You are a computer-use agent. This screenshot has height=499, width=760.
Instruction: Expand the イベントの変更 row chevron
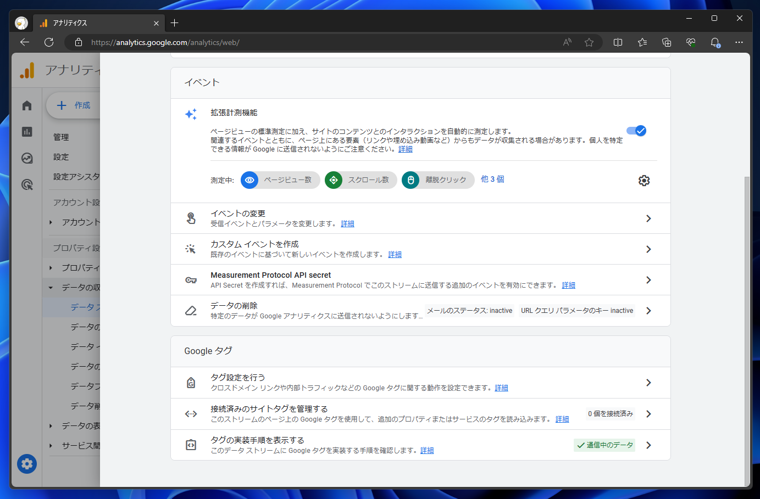click(x=649, y=218)
